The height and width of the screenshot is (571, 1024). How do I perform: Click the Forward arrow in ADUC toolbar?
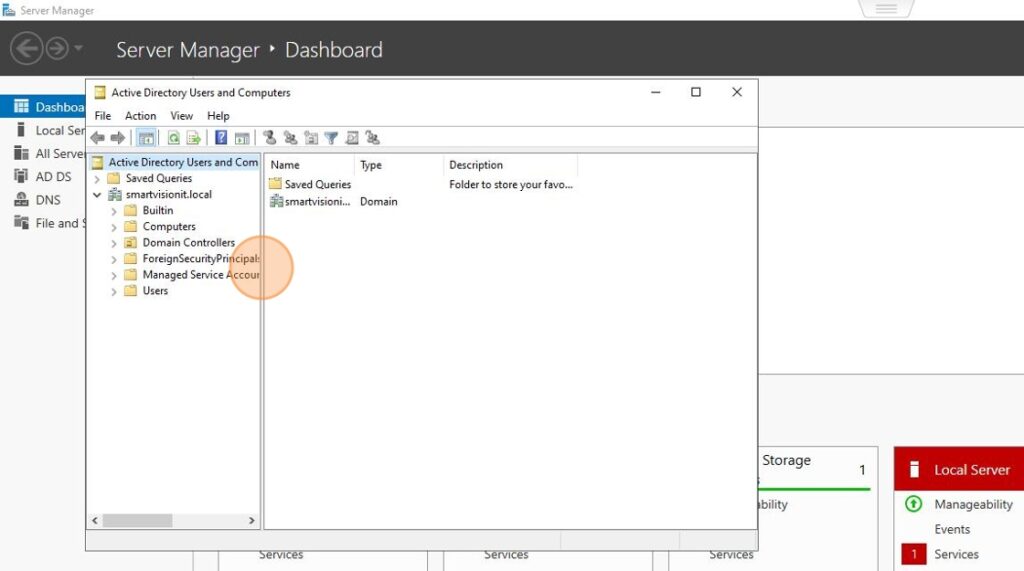(118, 138)
